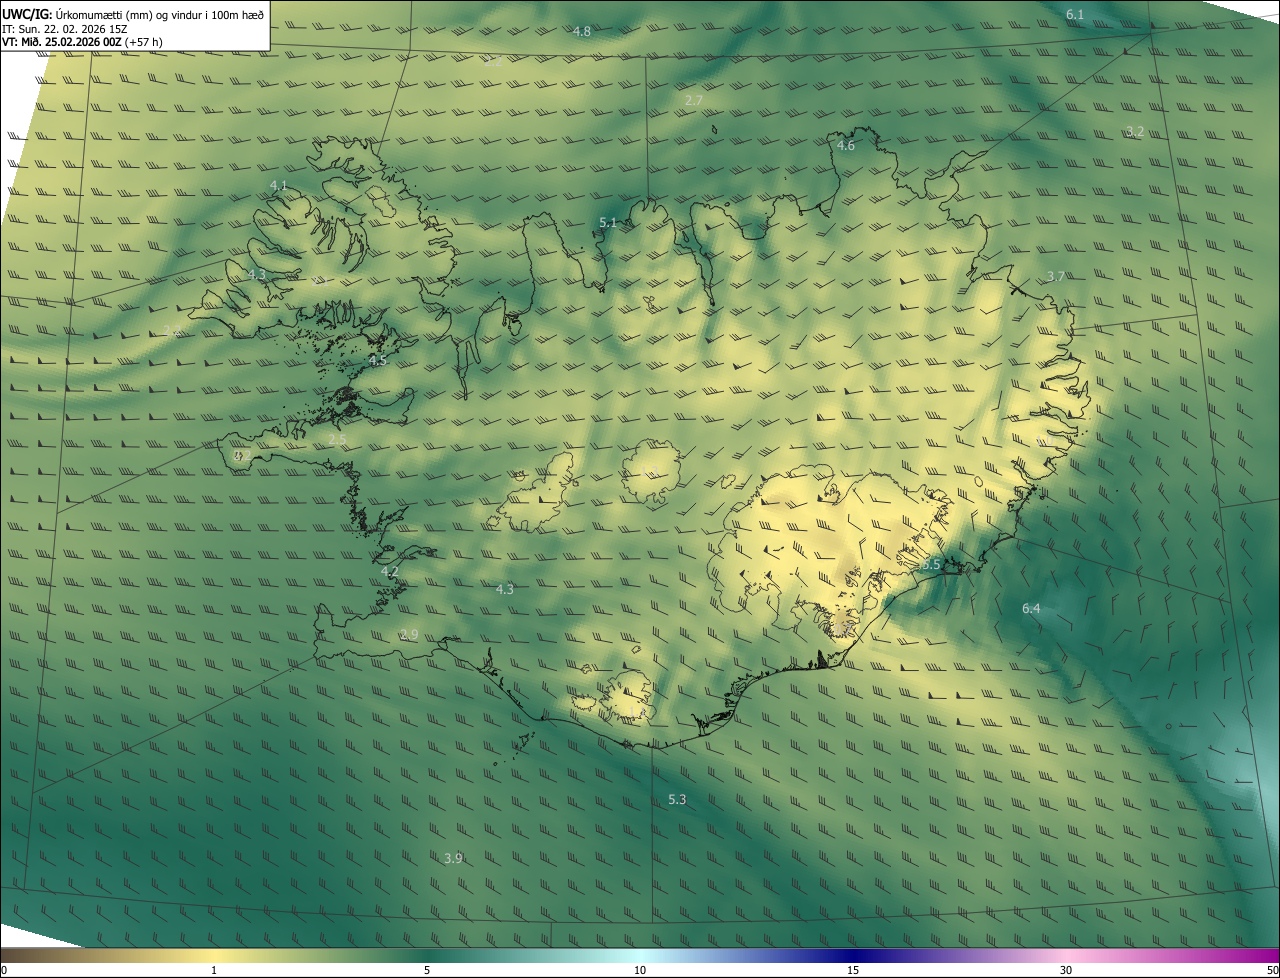Image resolution: width=1280 pixels, height=978 pixels.
Task: Click the 2.5 value label
Action: pyautogui.click(x=337, y=440)
